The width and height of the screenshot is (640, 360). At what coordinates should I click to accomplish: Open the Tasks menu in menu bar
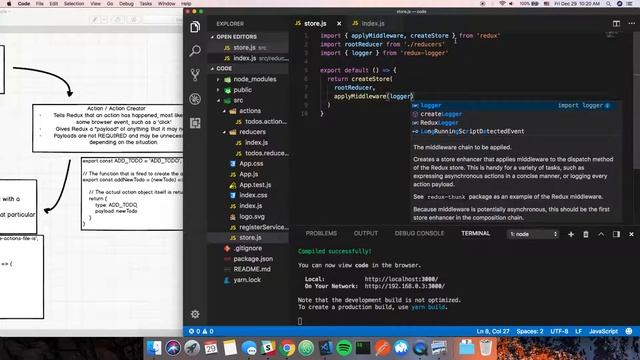[146, 4]
